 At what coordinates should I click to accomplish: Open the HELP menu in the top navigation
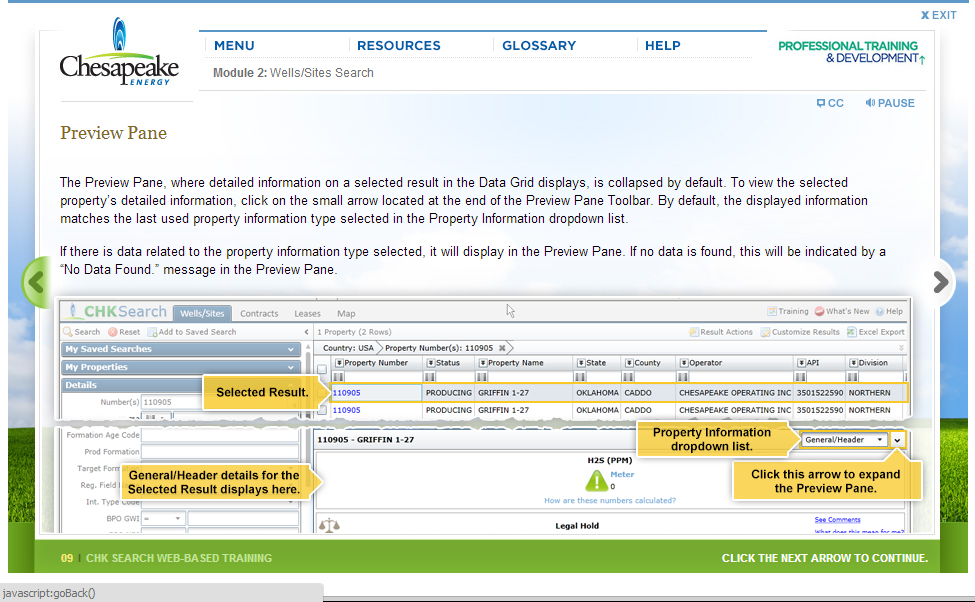(x=663, y=46)
